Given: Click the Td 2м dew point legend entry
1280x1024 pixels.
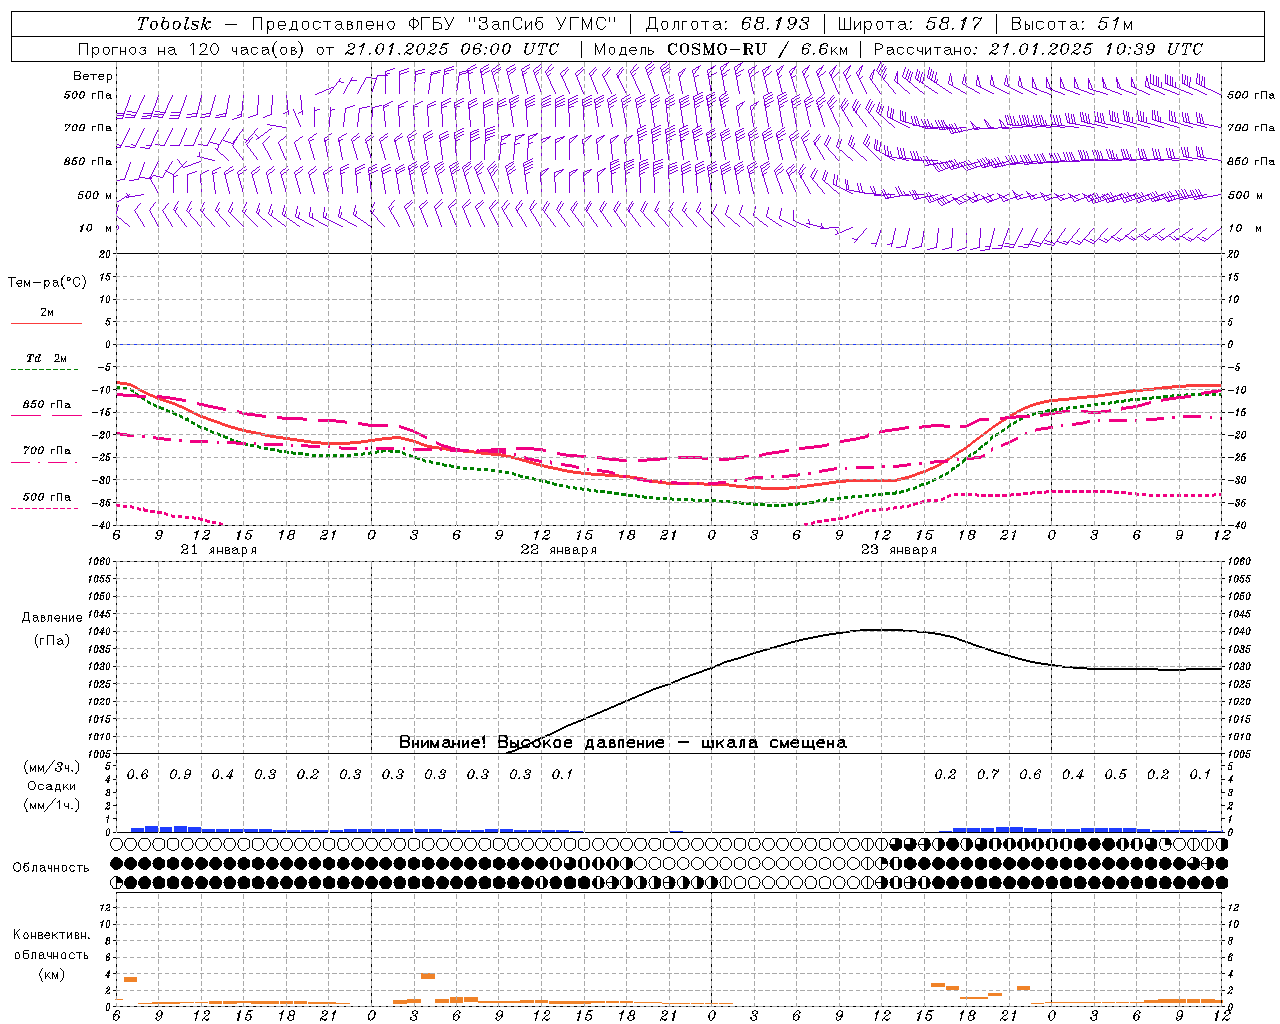Looking at the screenshot, I should 46,358.
